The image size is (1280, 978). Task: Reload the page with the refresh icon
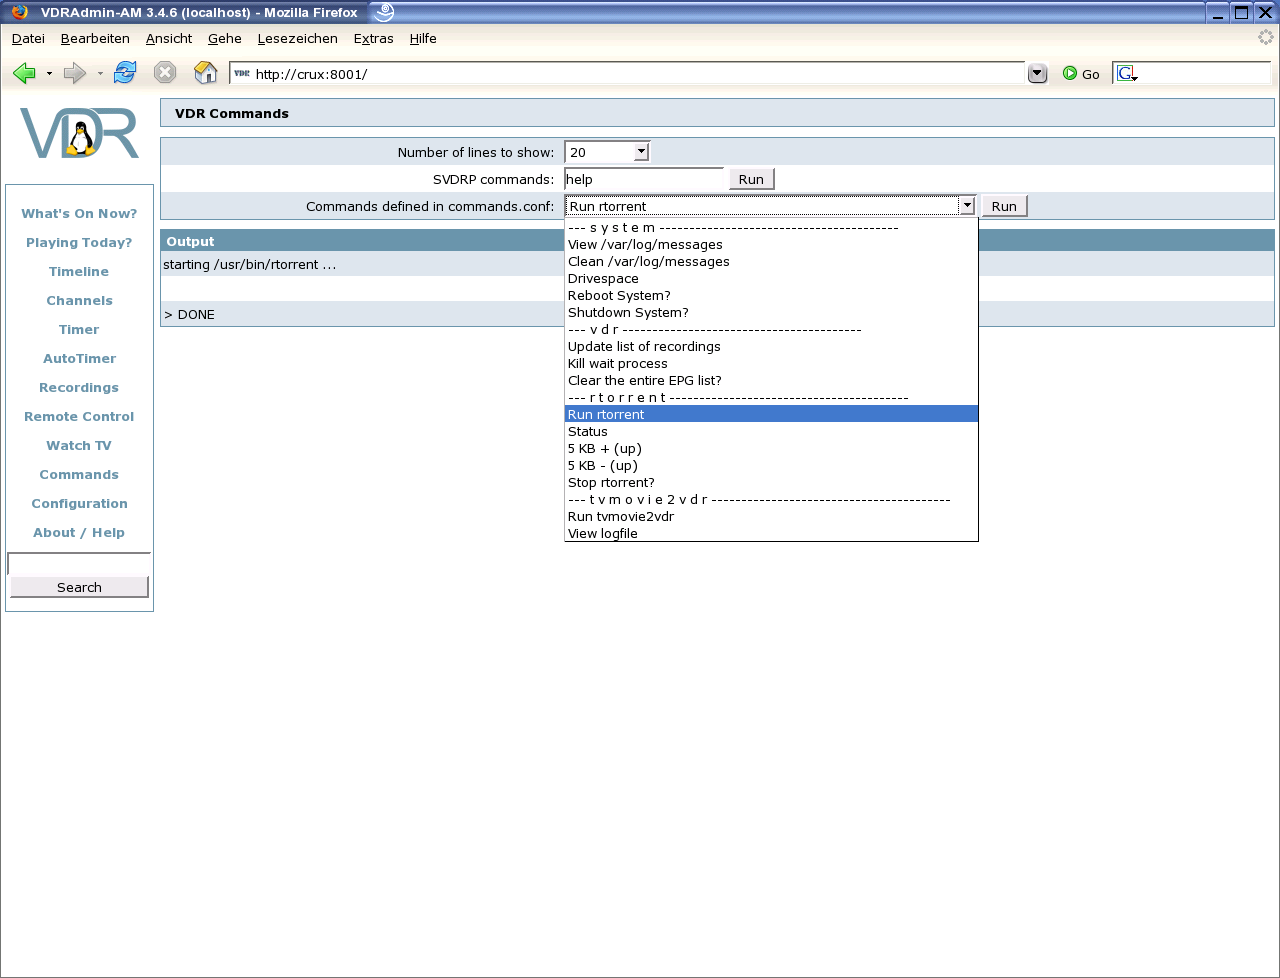point(125,73)
